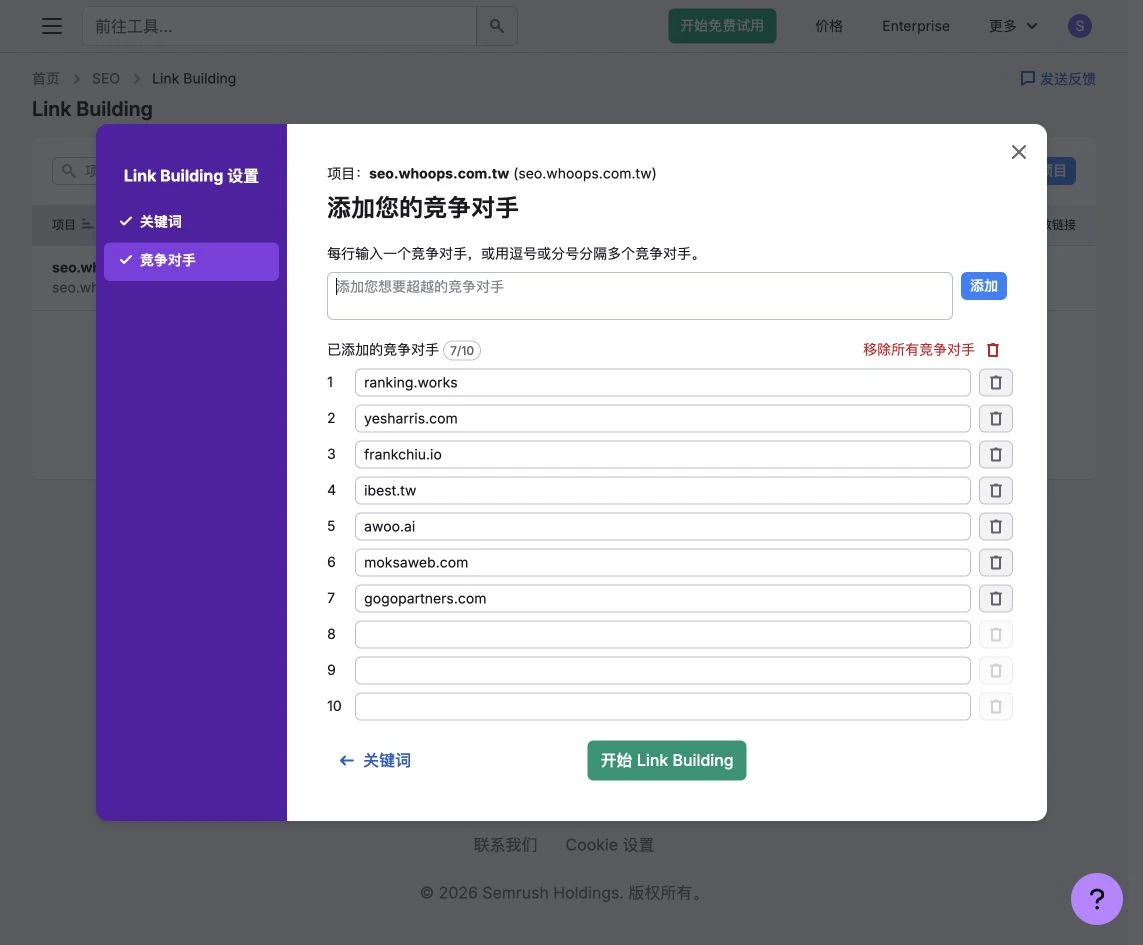Click the project name seo.whoops.com.tw in dialog

coord(439,174)
